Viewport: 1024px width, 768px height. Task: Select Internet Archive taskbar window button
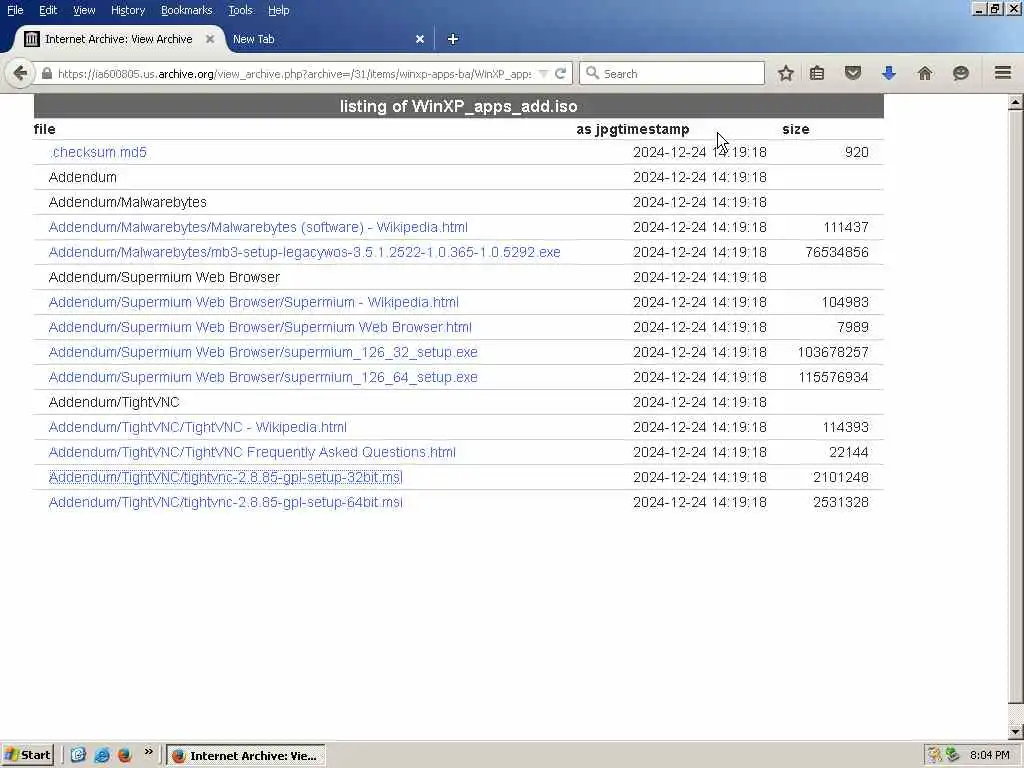[246, 756]
